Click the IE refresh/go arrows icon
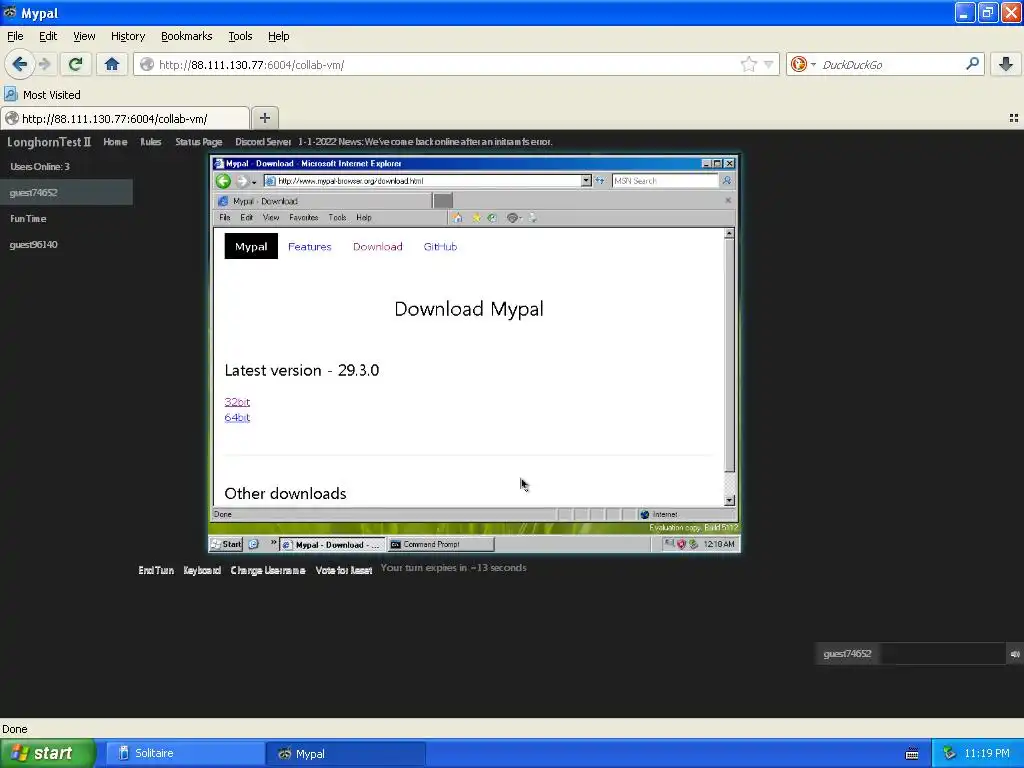The width and height of the screenshot is (1024, 768). (x=600, y=181)
